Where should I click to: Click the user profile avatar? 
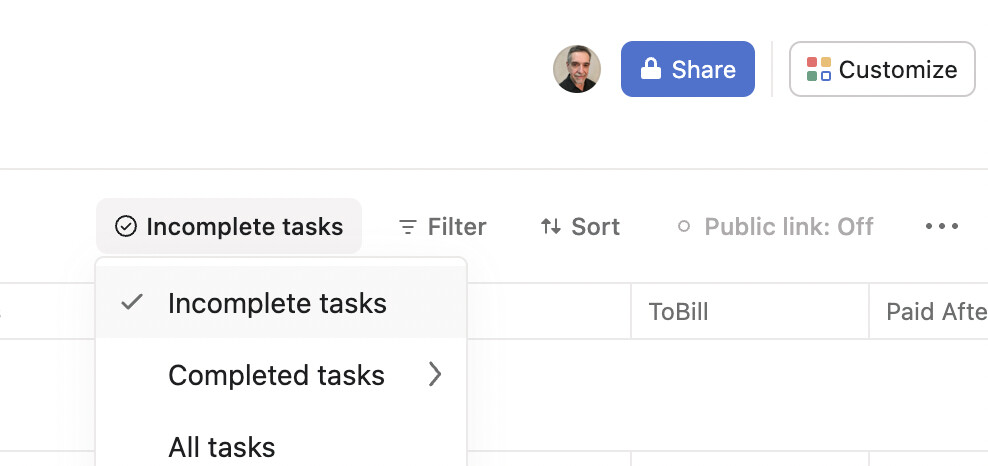click(577, 69)
